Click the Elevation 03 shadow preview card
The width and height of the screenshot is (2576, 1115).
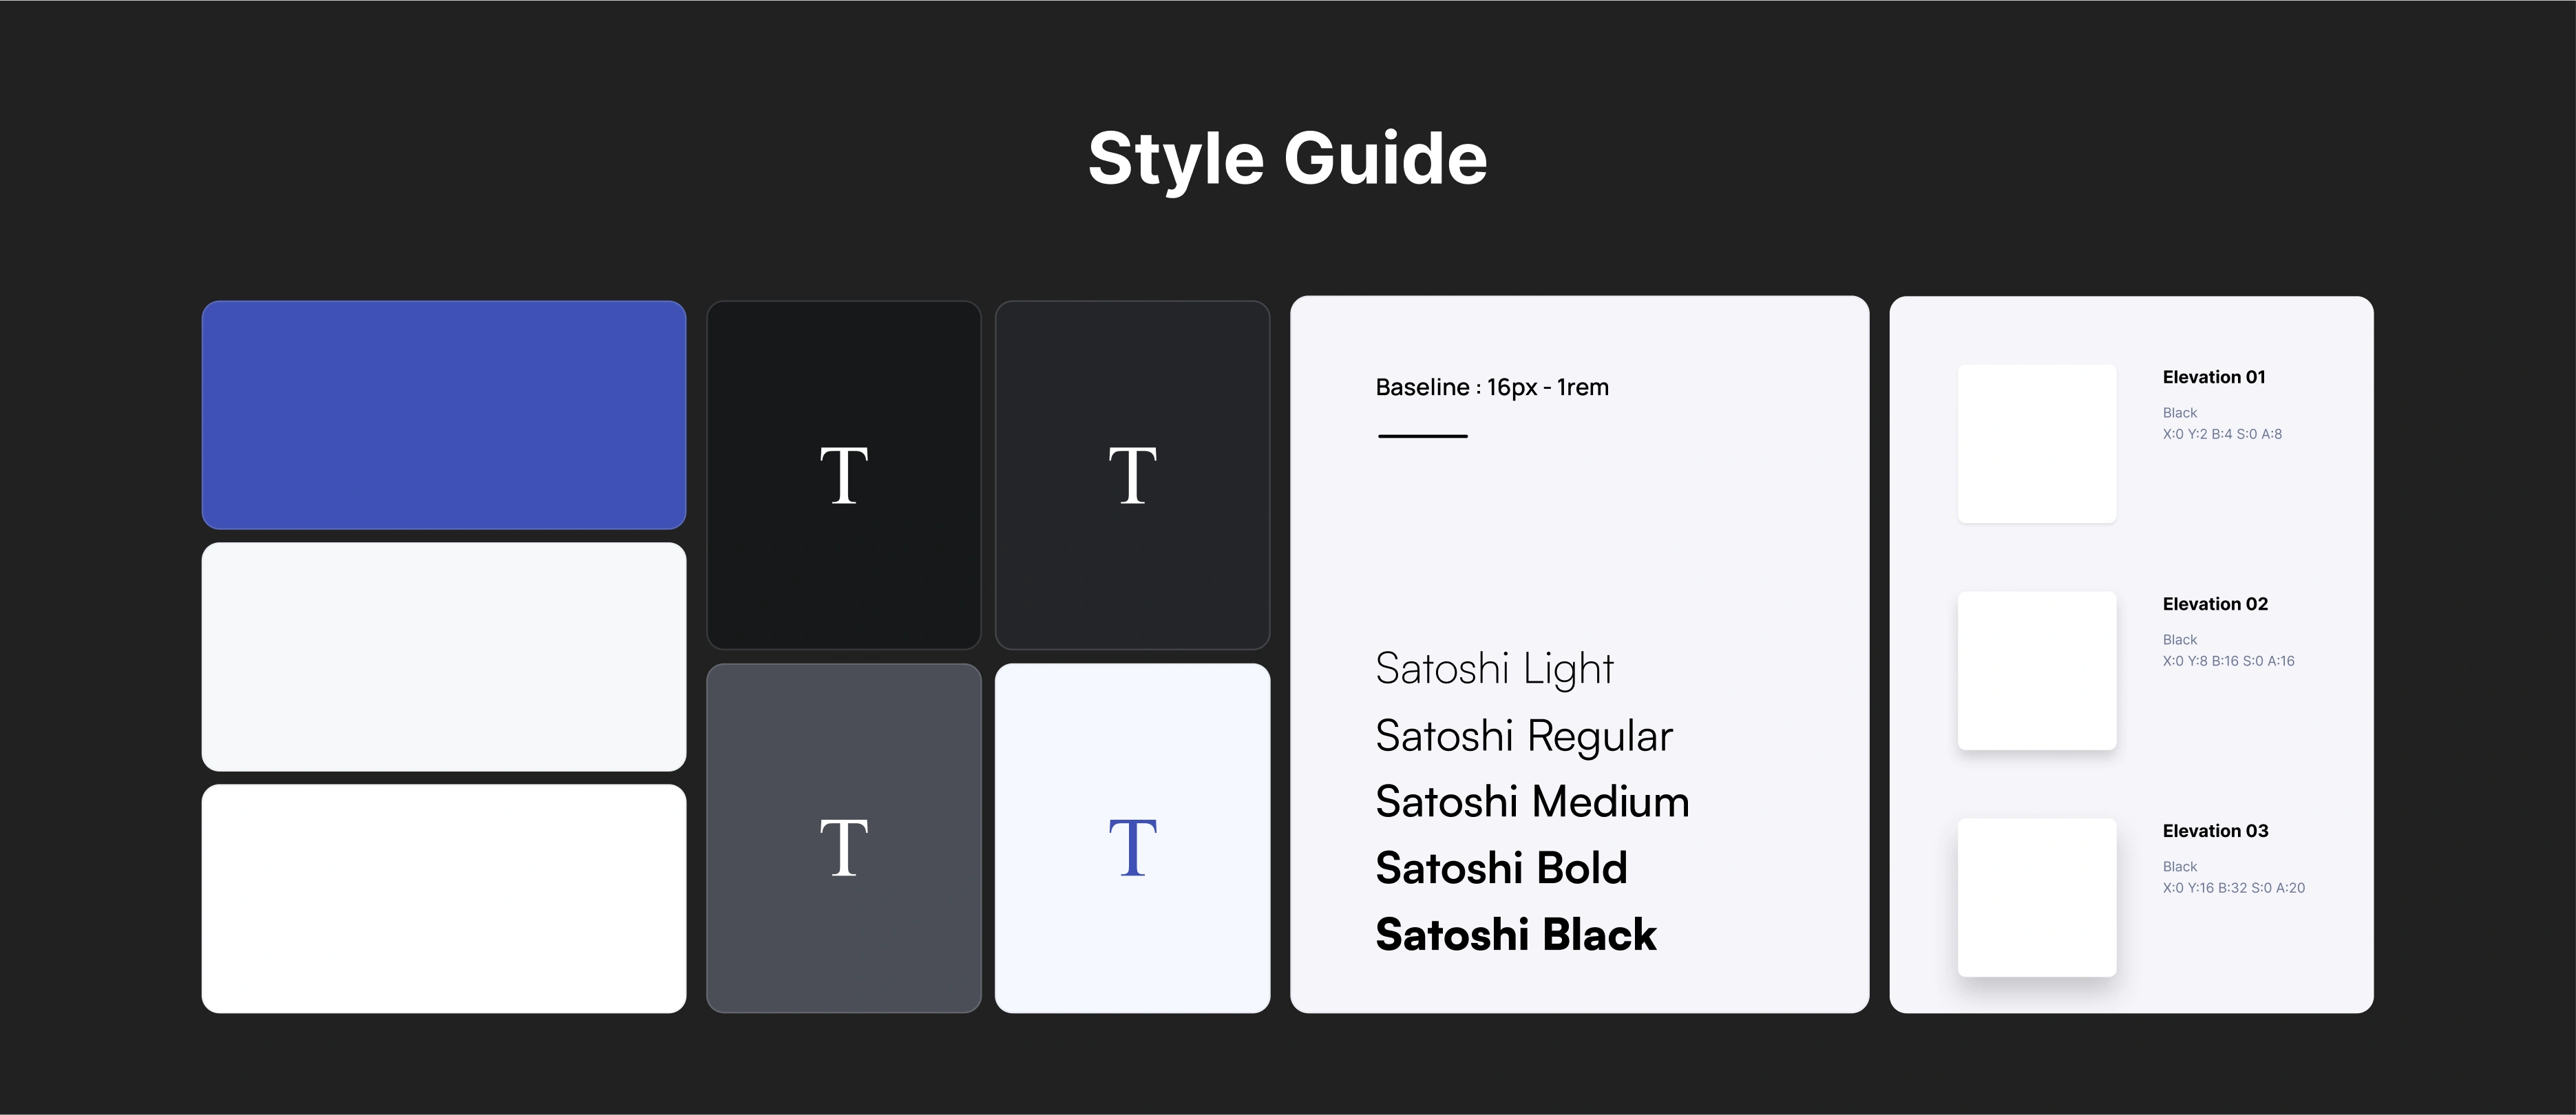(2036, 897)
